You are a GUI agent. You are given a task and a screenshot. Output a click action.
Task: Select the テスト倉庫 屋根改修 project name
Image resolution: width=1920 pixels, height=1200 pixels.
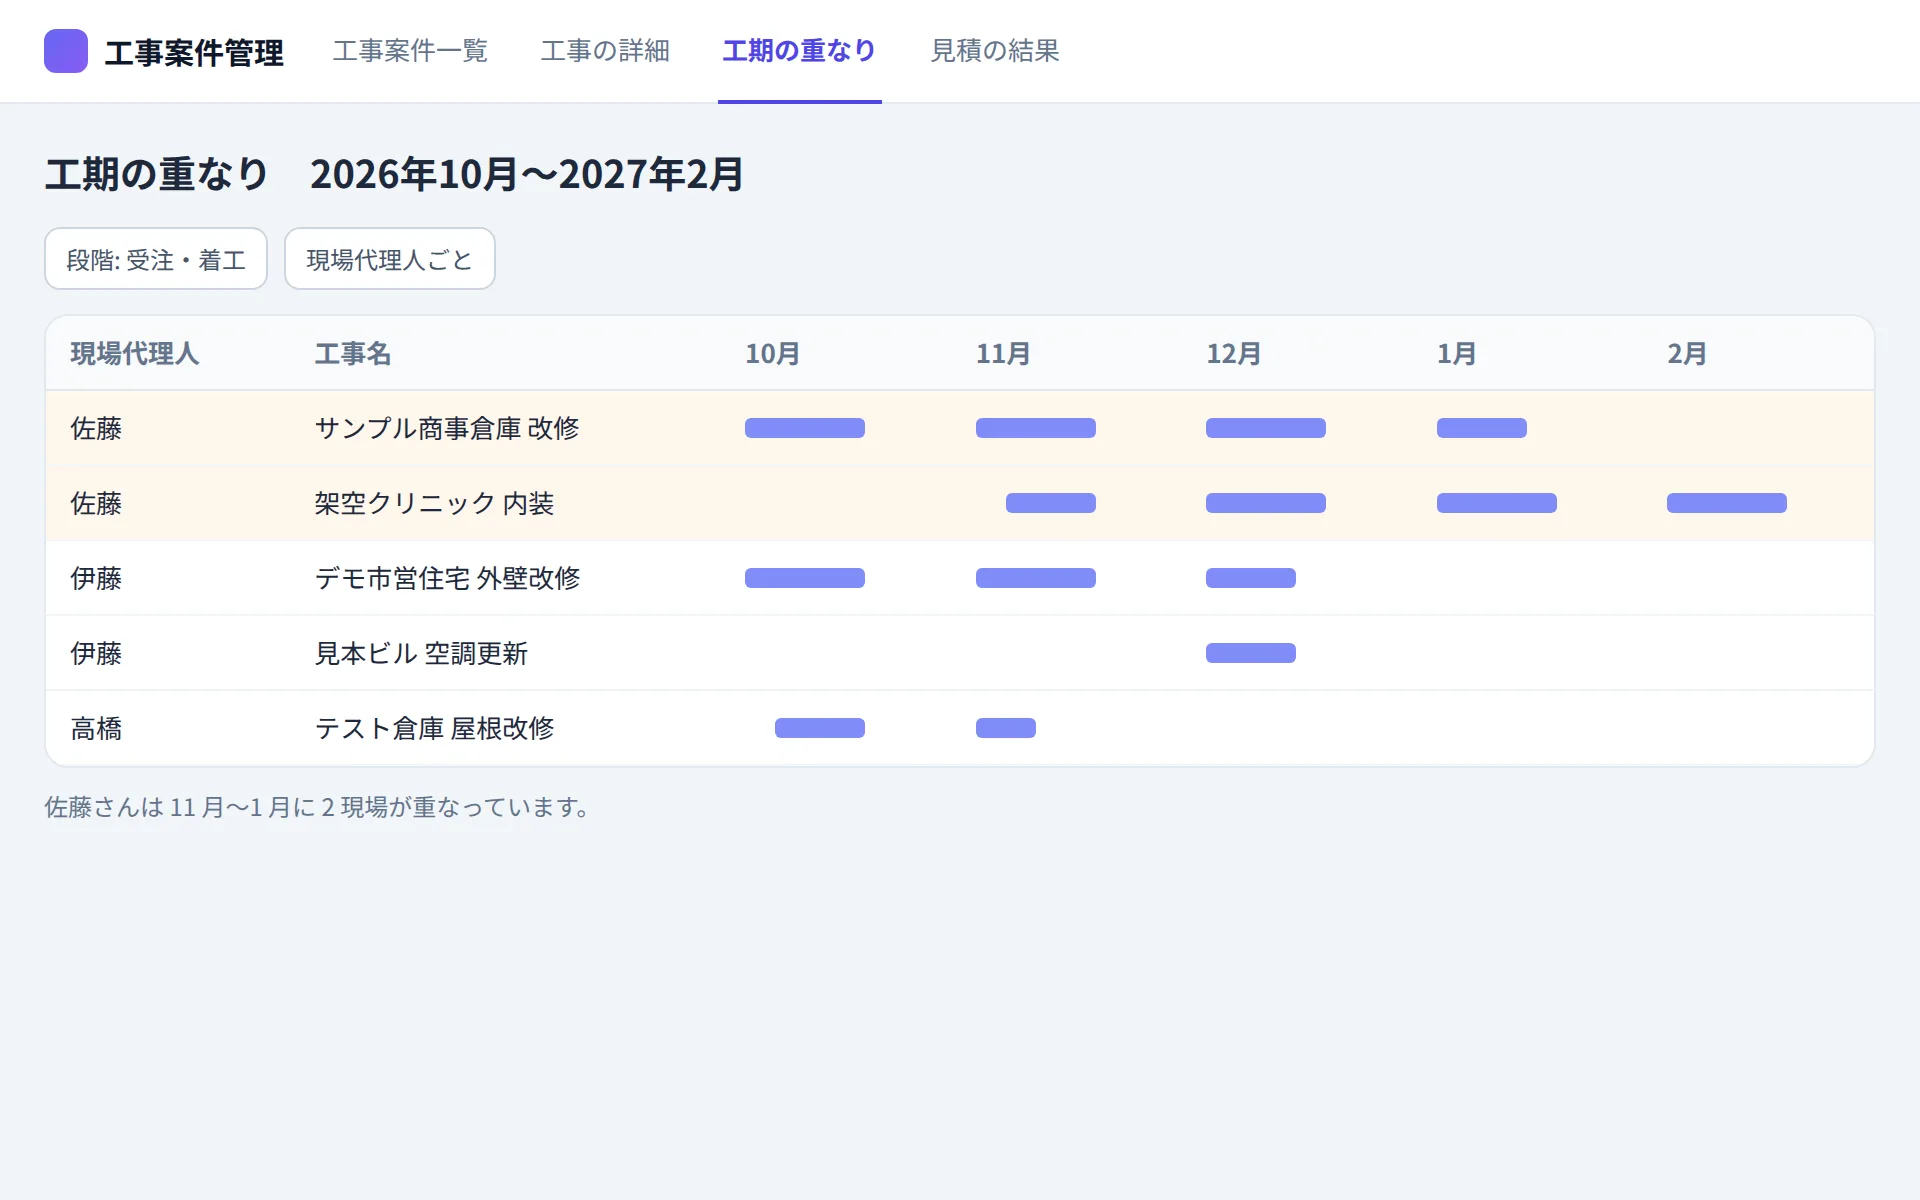tap(434, 728)
